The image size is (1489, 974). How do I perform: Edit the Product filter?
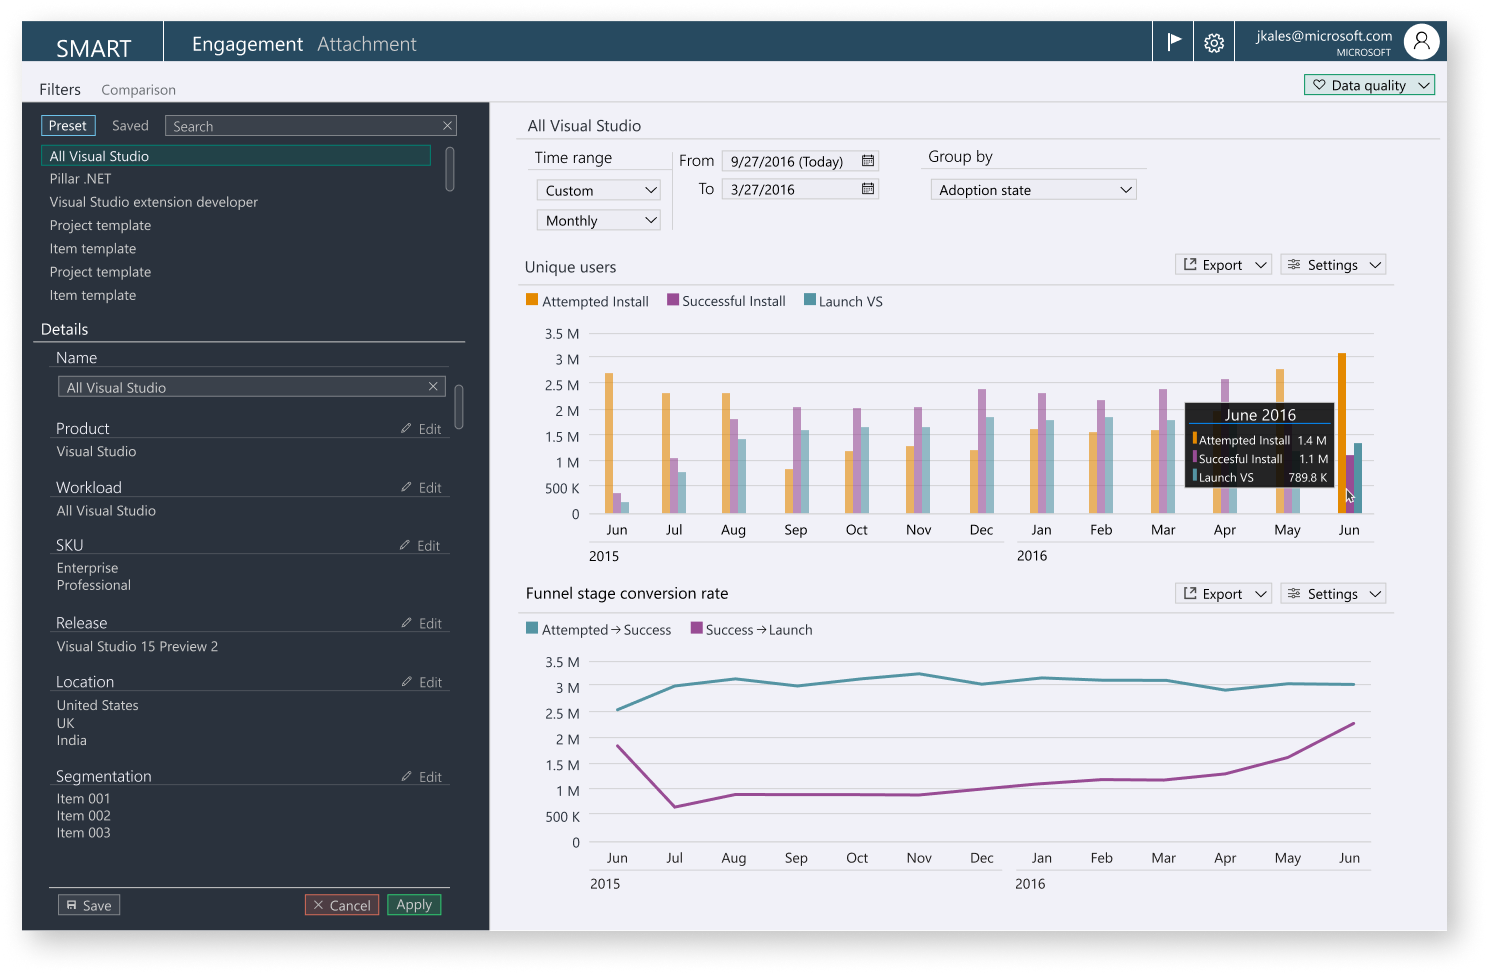[x=422, y=429]
